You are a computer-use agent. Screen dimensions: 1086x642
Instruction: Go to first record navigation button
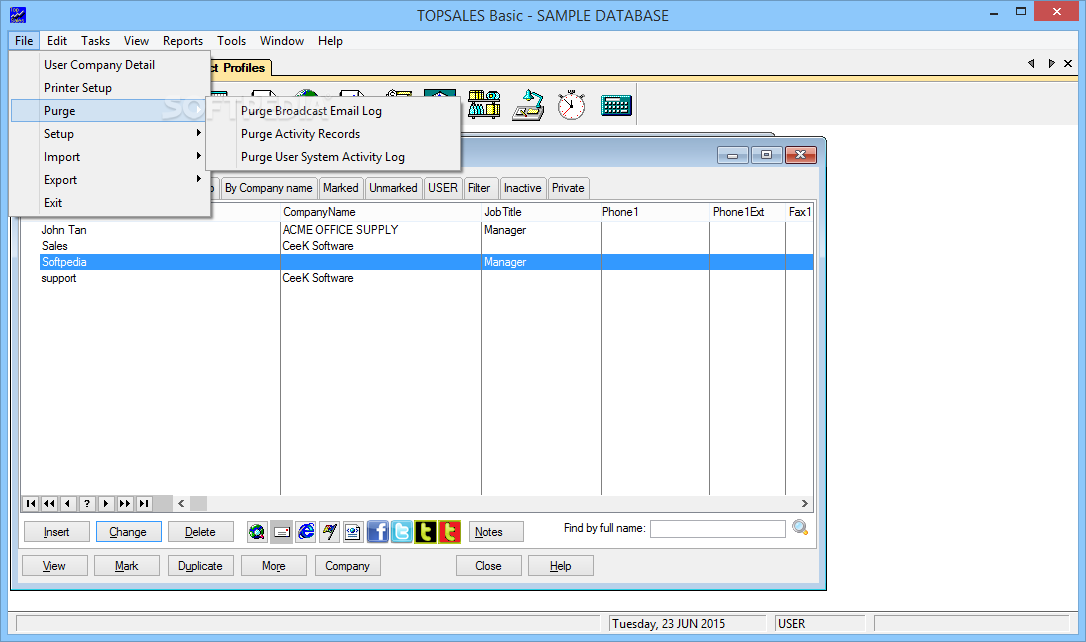tap(30, 503)
